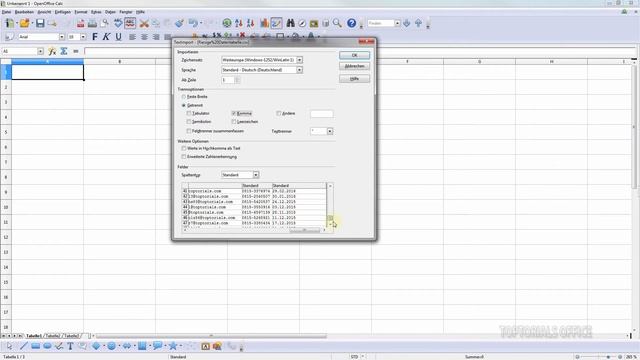Open the Bearbeiten menu
This screenshot has width=640, height=360.
point(24,12)
